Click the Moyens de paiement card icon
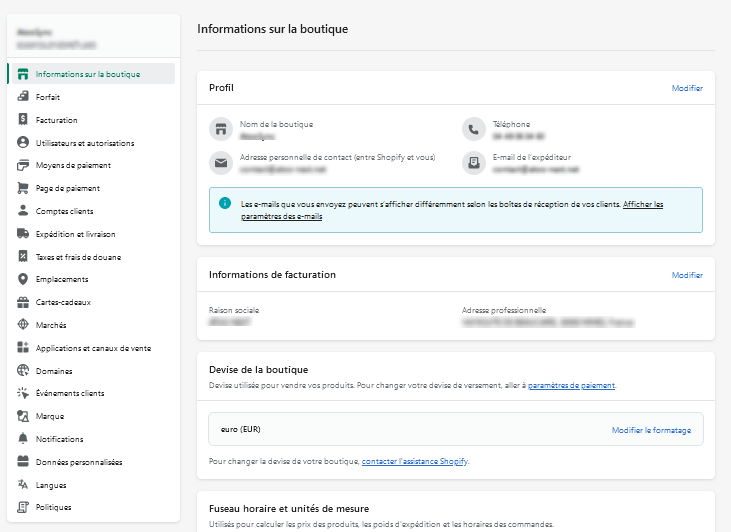 [x=23, y=165]
